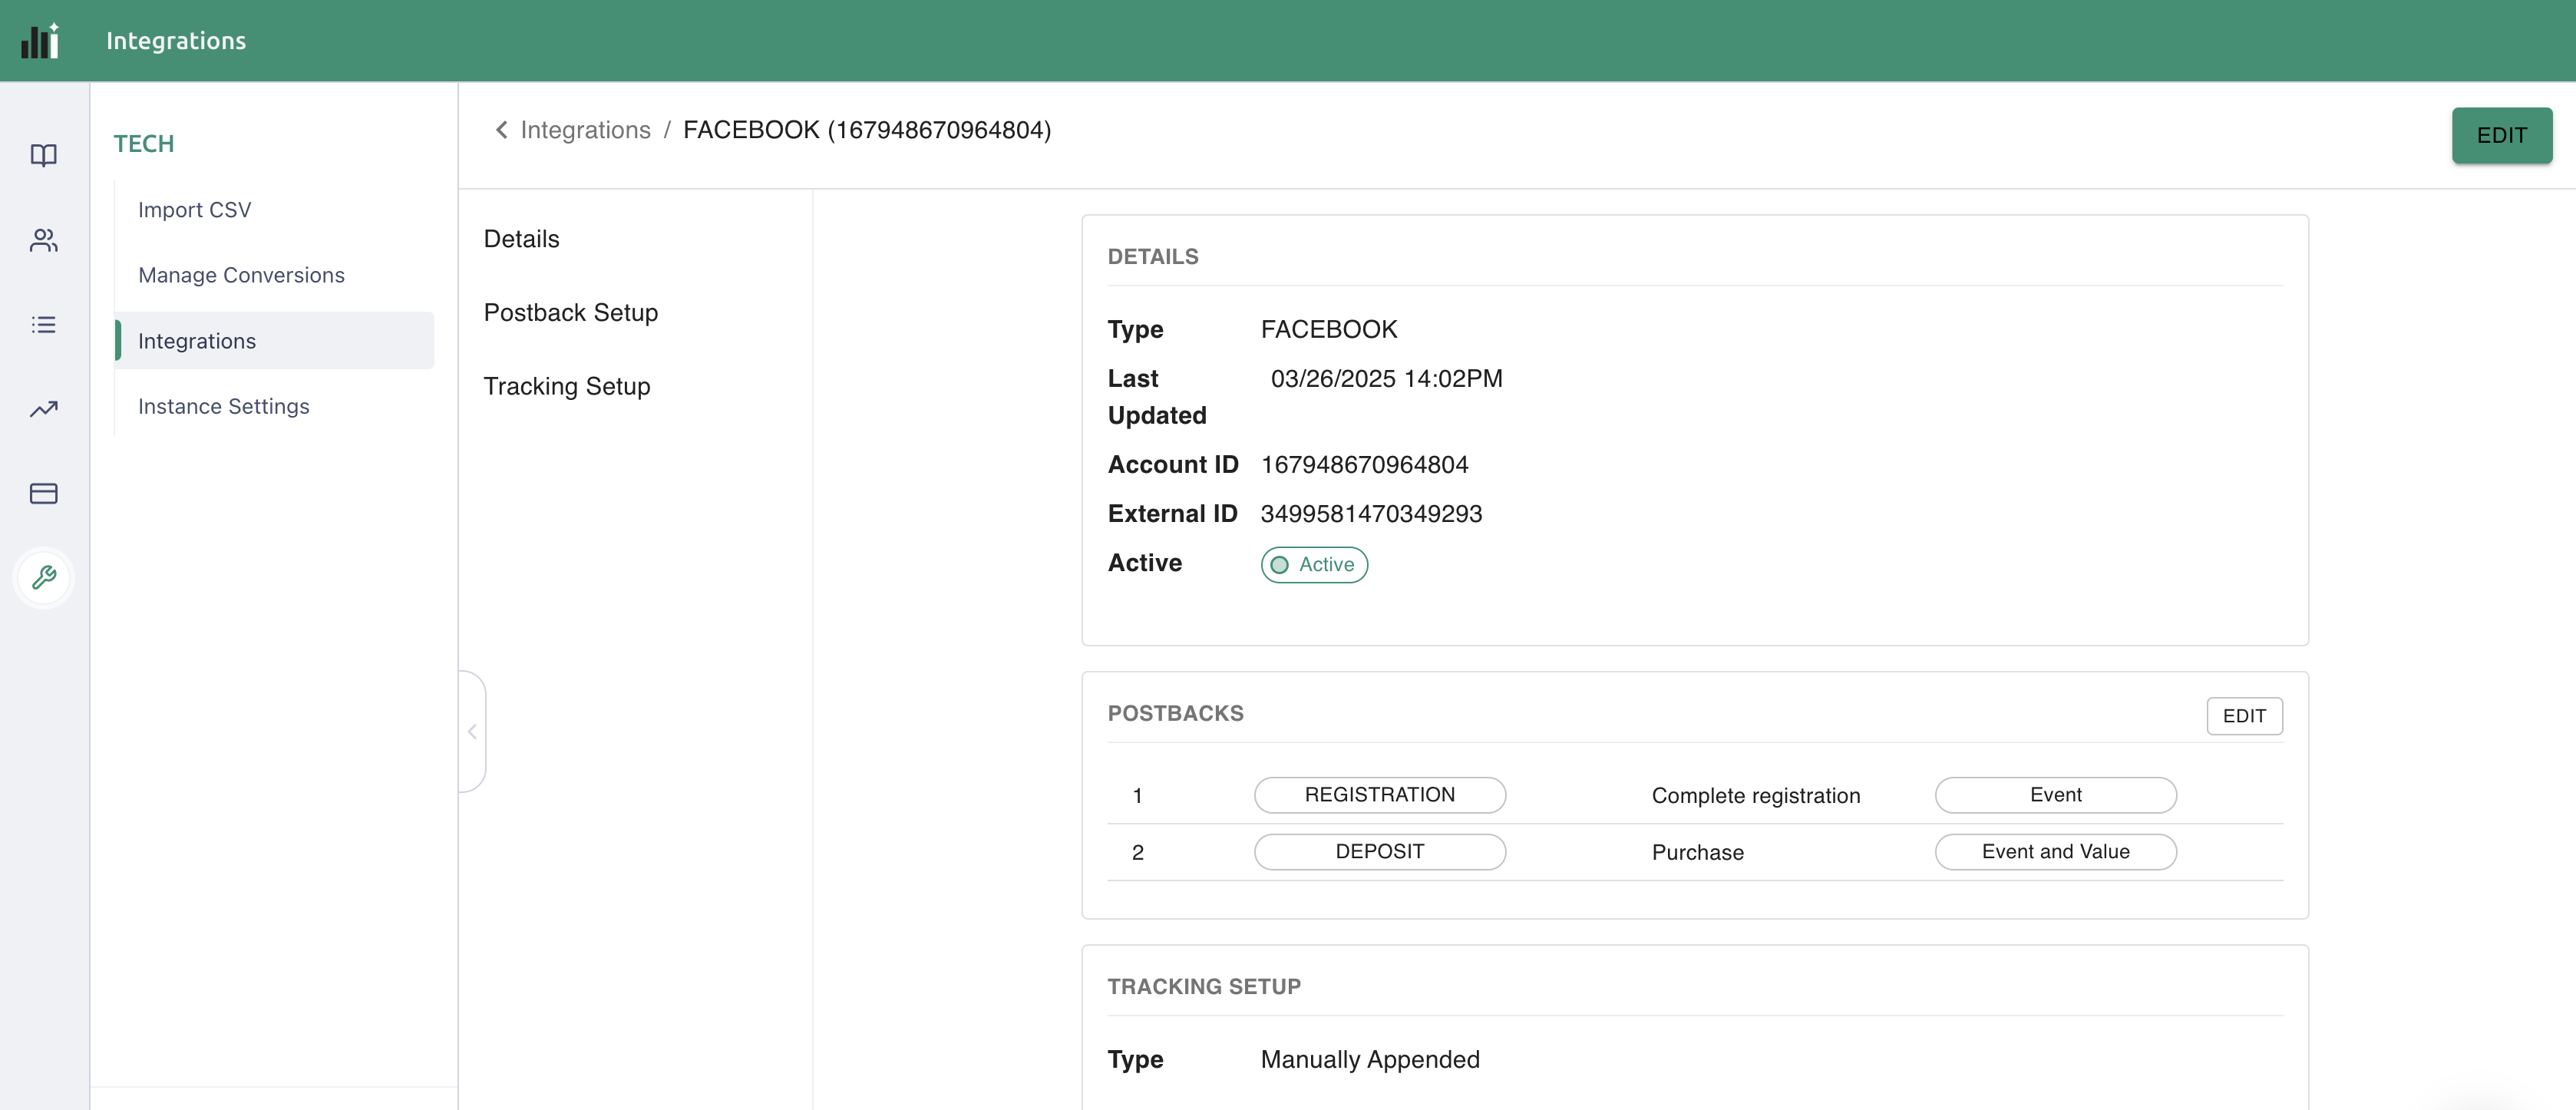Open the users icon in sidebar

click(x=43, y=240)
